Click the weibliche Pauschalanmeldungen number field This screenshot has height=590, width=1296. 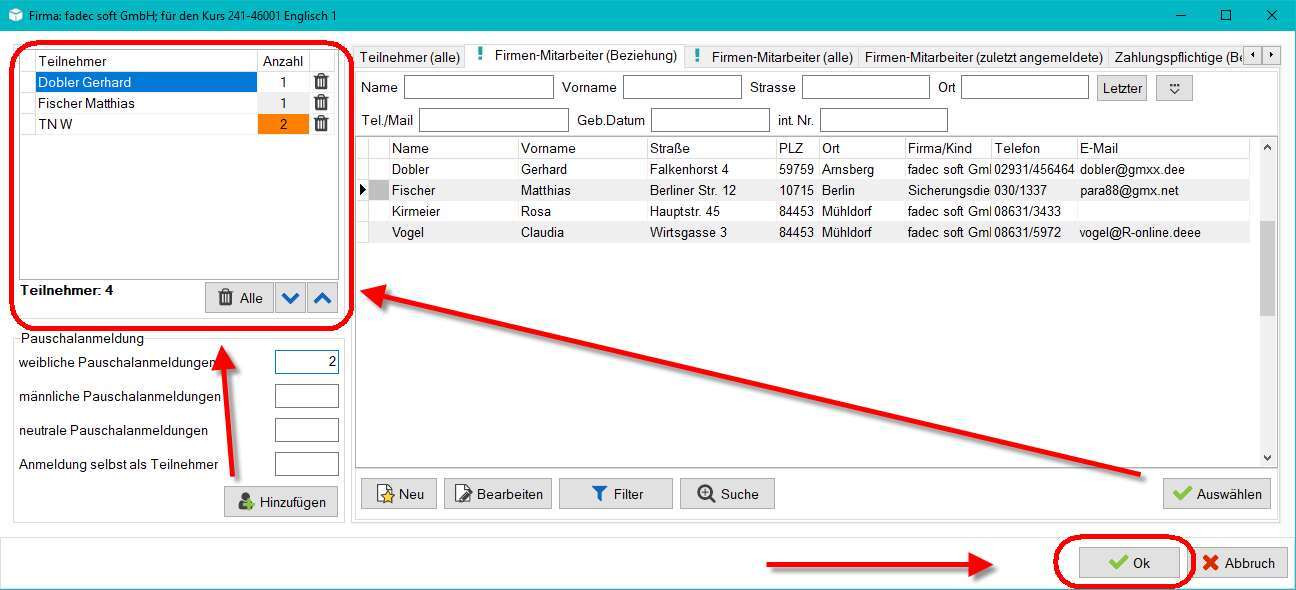tap(307, 362)
